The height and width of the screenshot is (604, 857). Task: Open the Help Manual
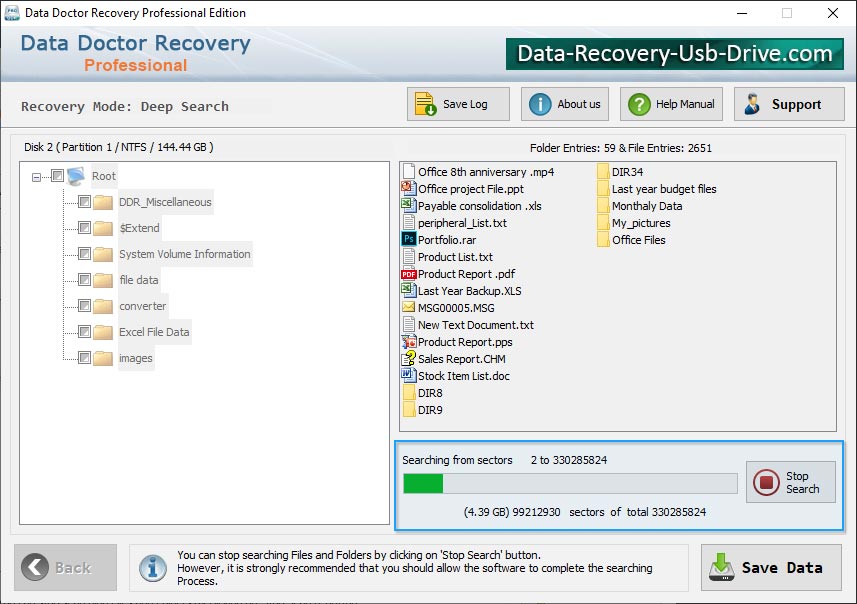click(671, 104)
